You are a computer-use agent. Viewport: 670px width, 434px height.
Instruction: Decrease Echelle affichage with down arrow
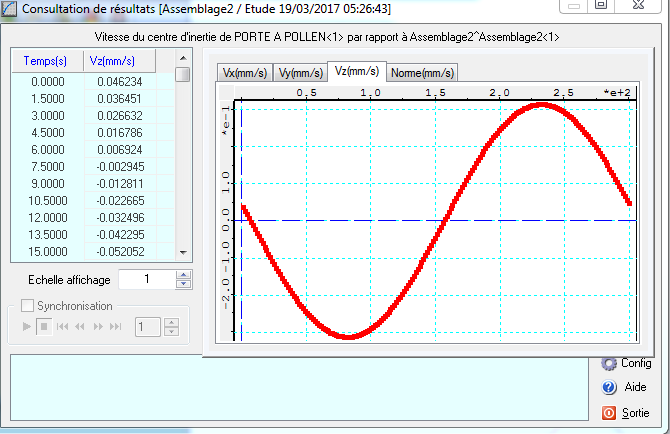click(x=184, y=284)
